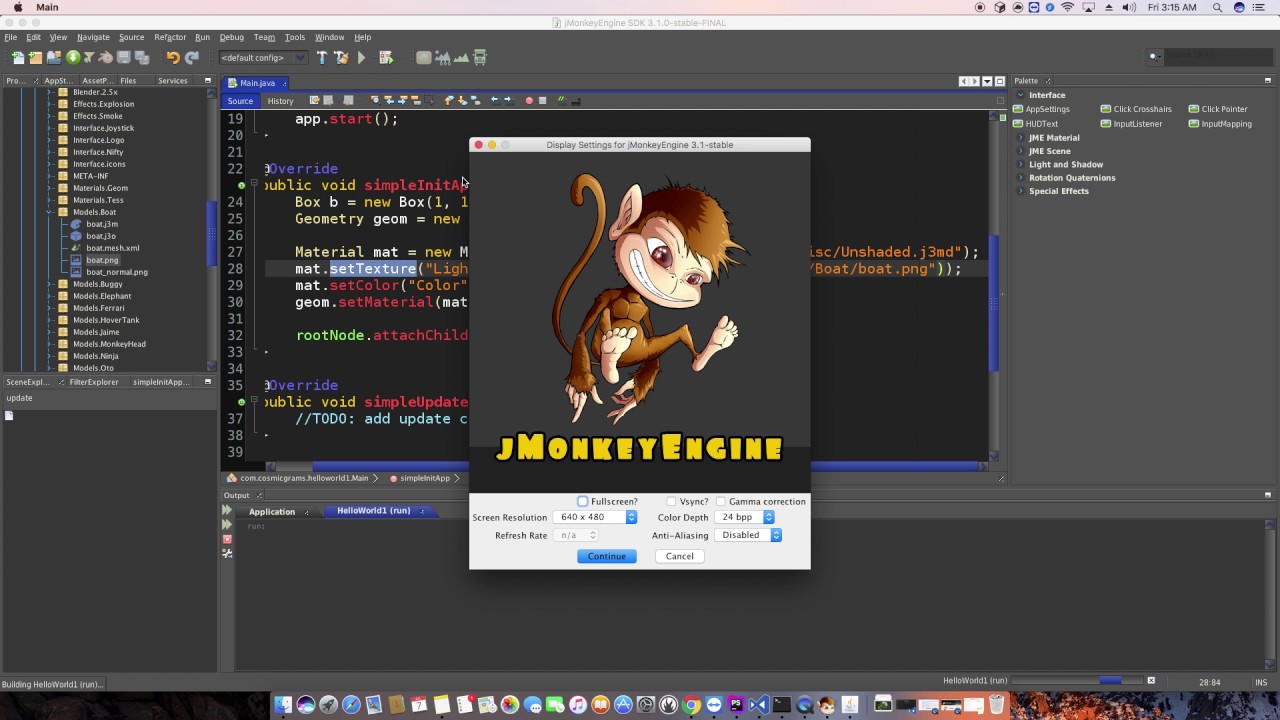Click the Cancel button in the dialog
The height and width of the screenshot is (720, 1280).
coord(680,556)
